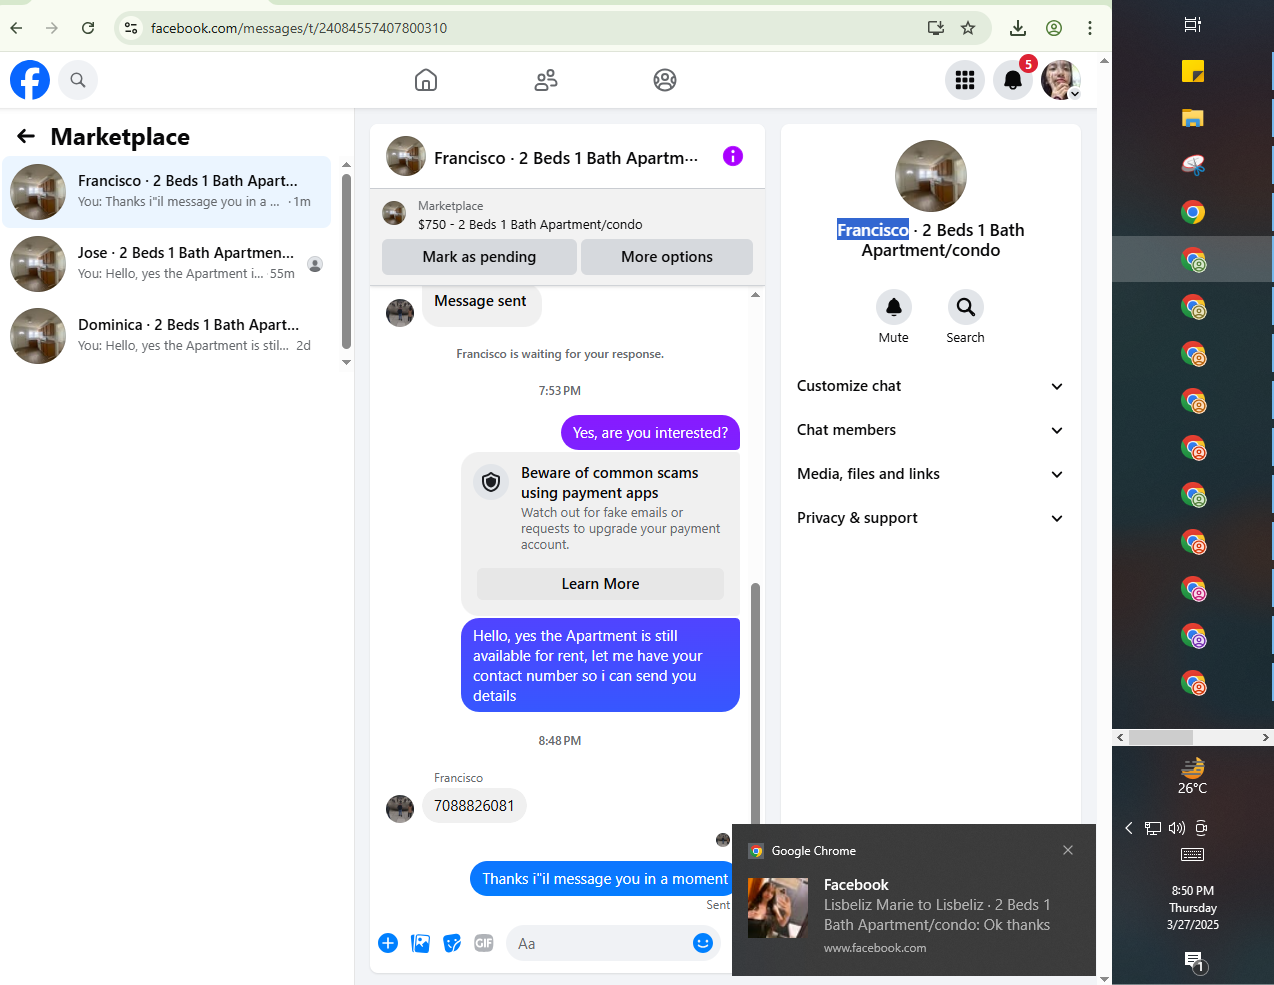Bookmark this page with the star icon
1274x985 pixels.
[968, 28]
